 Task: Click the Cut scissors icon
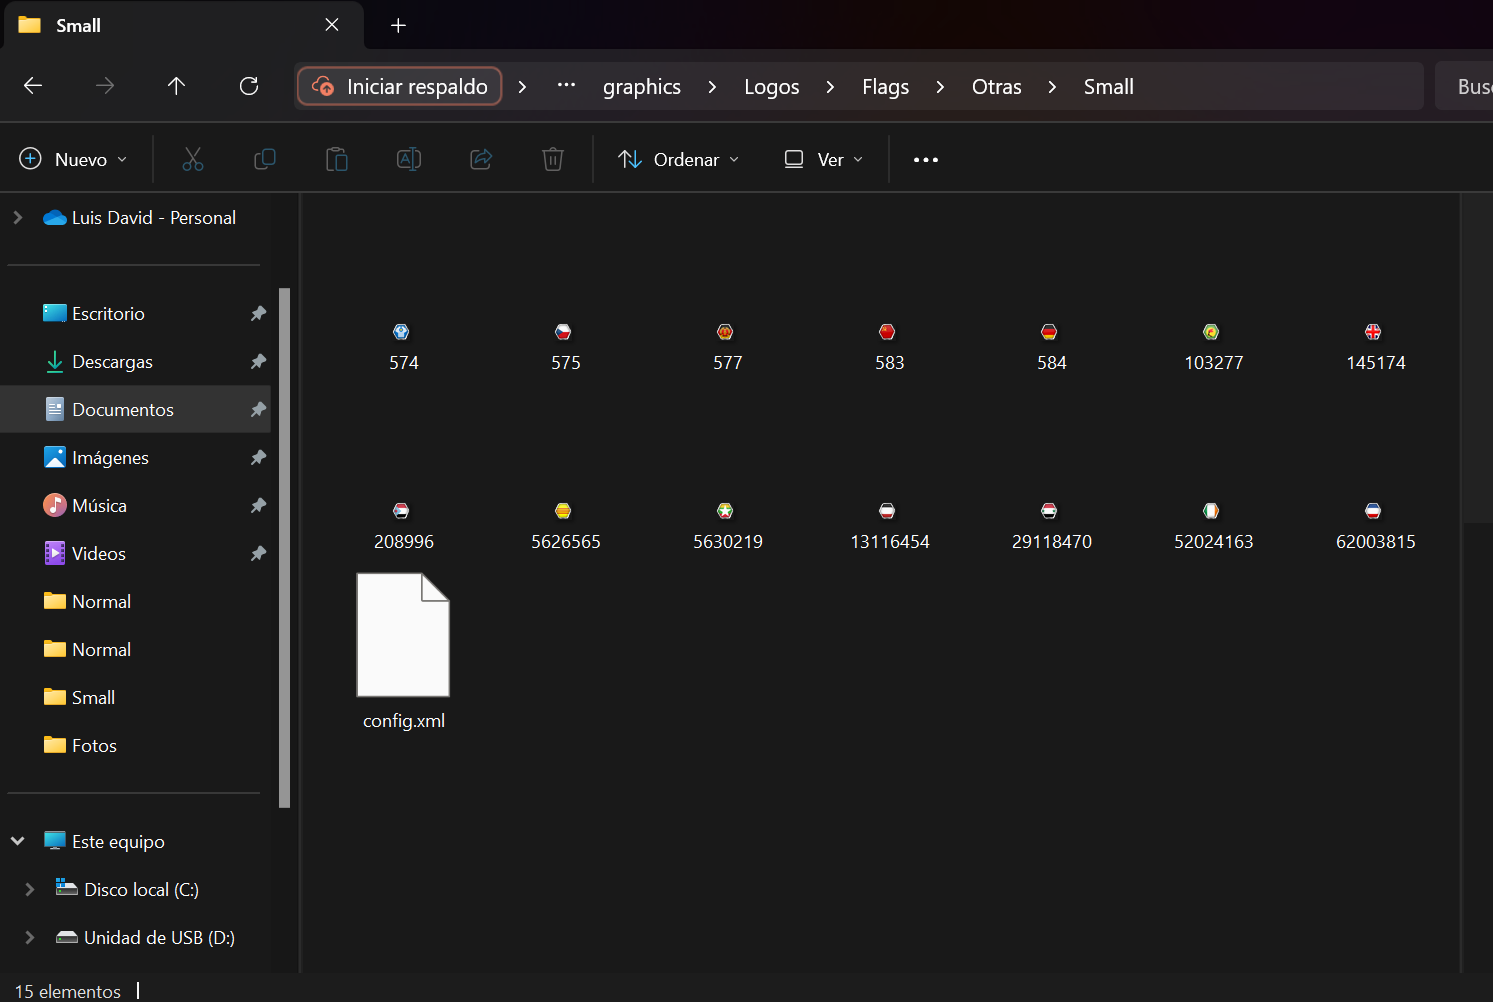(x=193, y=159)
